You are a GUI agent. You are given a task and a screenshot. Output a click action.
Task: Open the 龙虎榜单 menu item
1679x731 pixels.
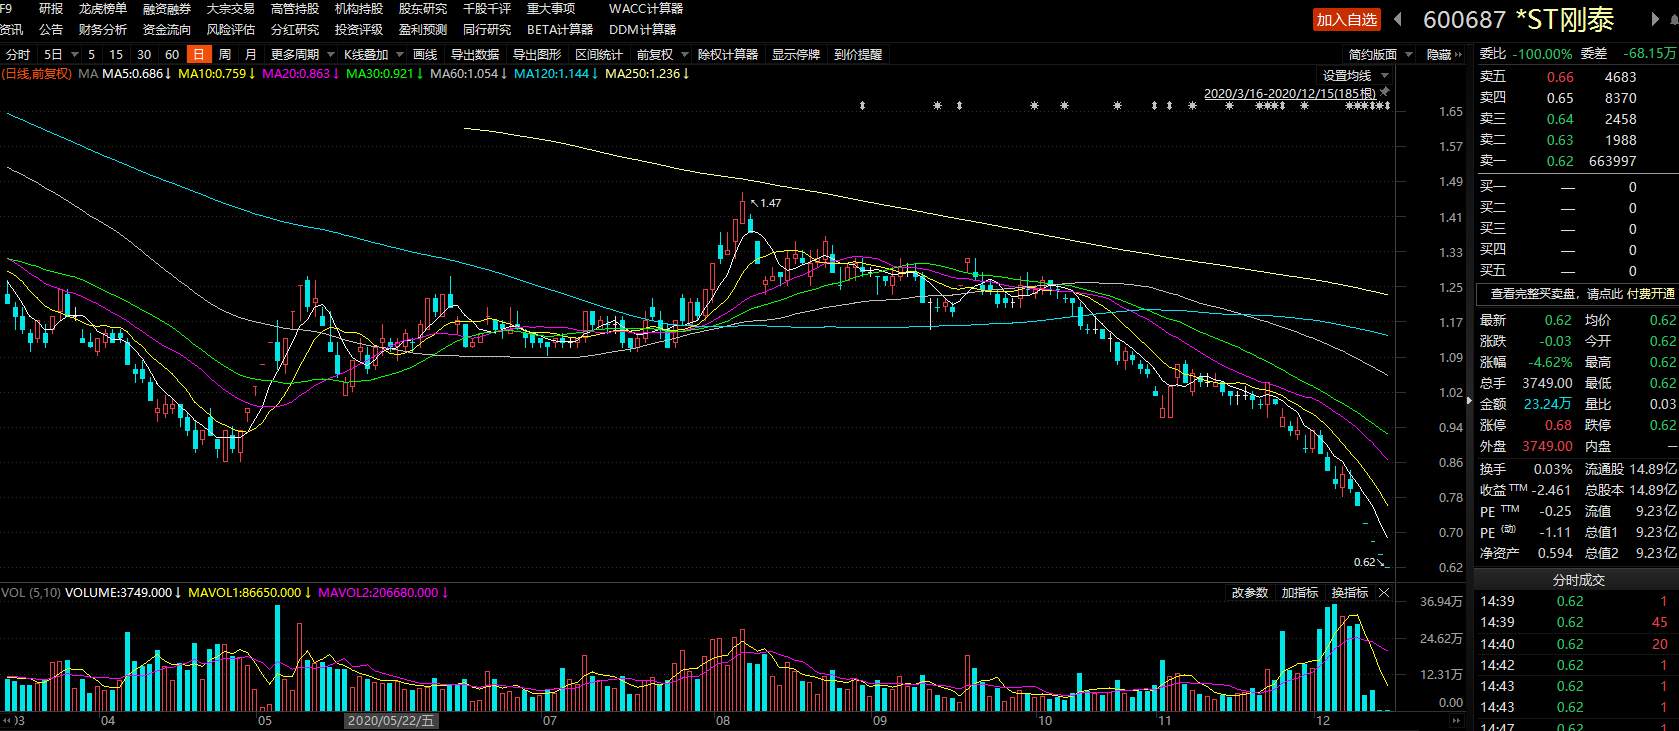click(103, 9)
